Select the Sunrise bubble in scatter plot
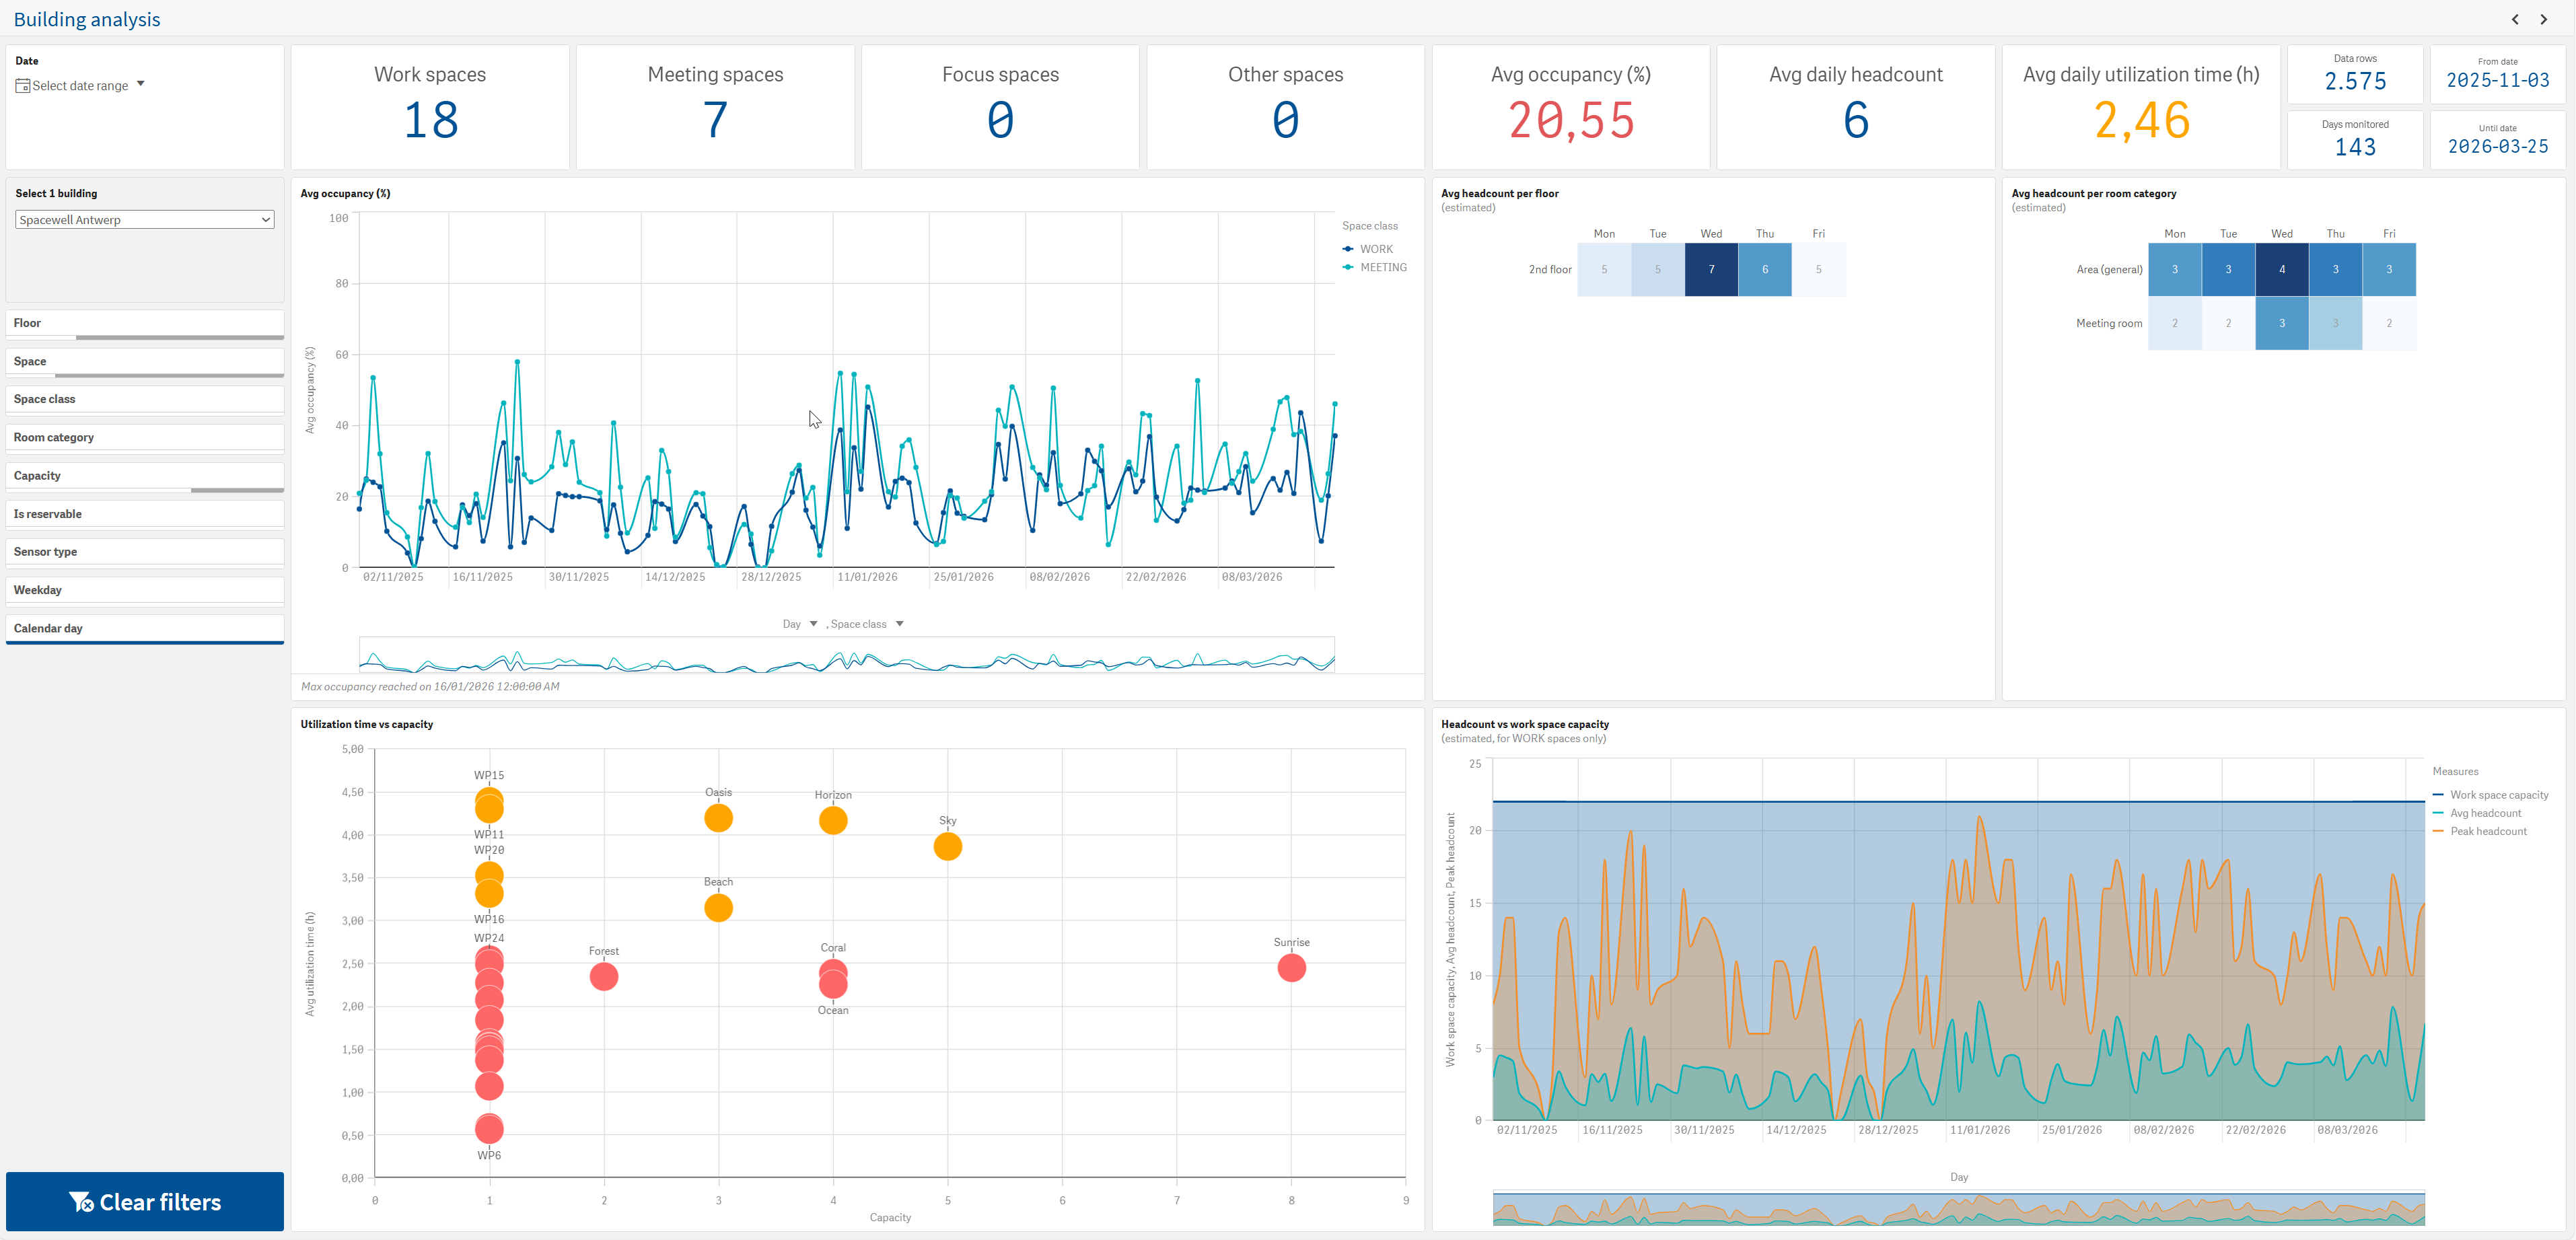 [x=1291, y=968]
